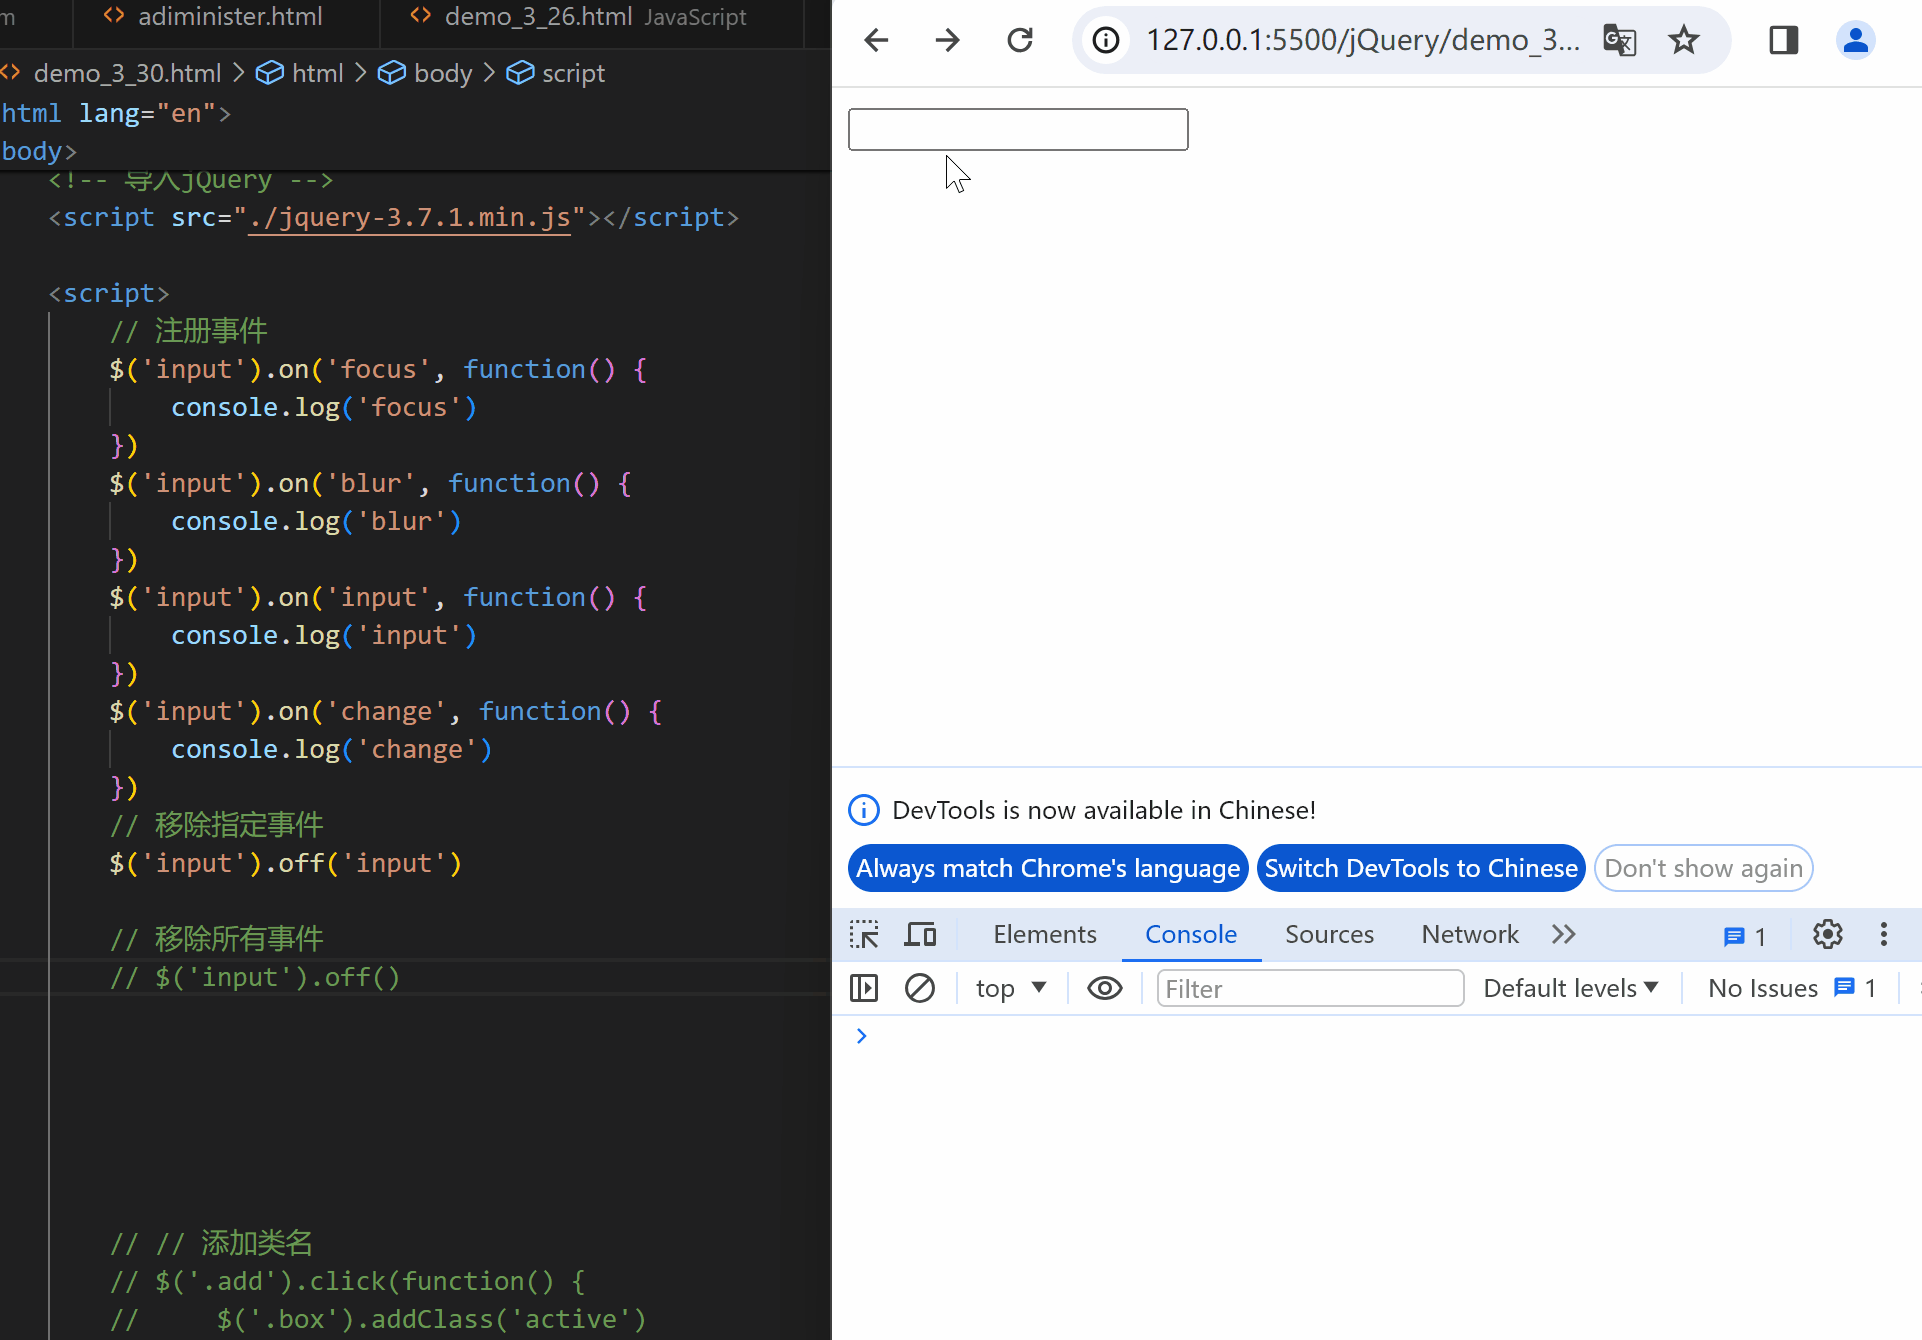Open the adiminister.html editor tab
Image resolution: width=1922 pixels, height=1340 pixels.
[x=229, y=17]
